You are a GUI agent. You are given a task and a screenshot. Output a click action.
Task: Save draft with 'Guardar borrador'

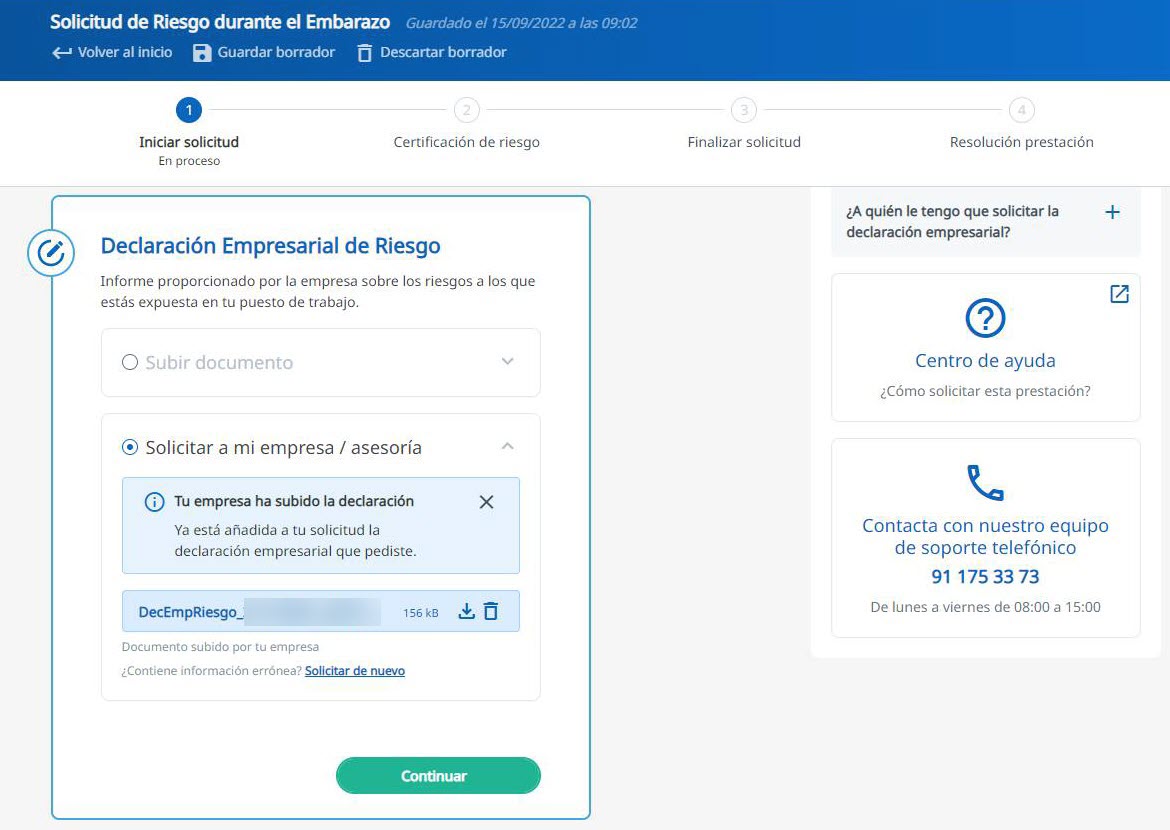coord(264,52)
